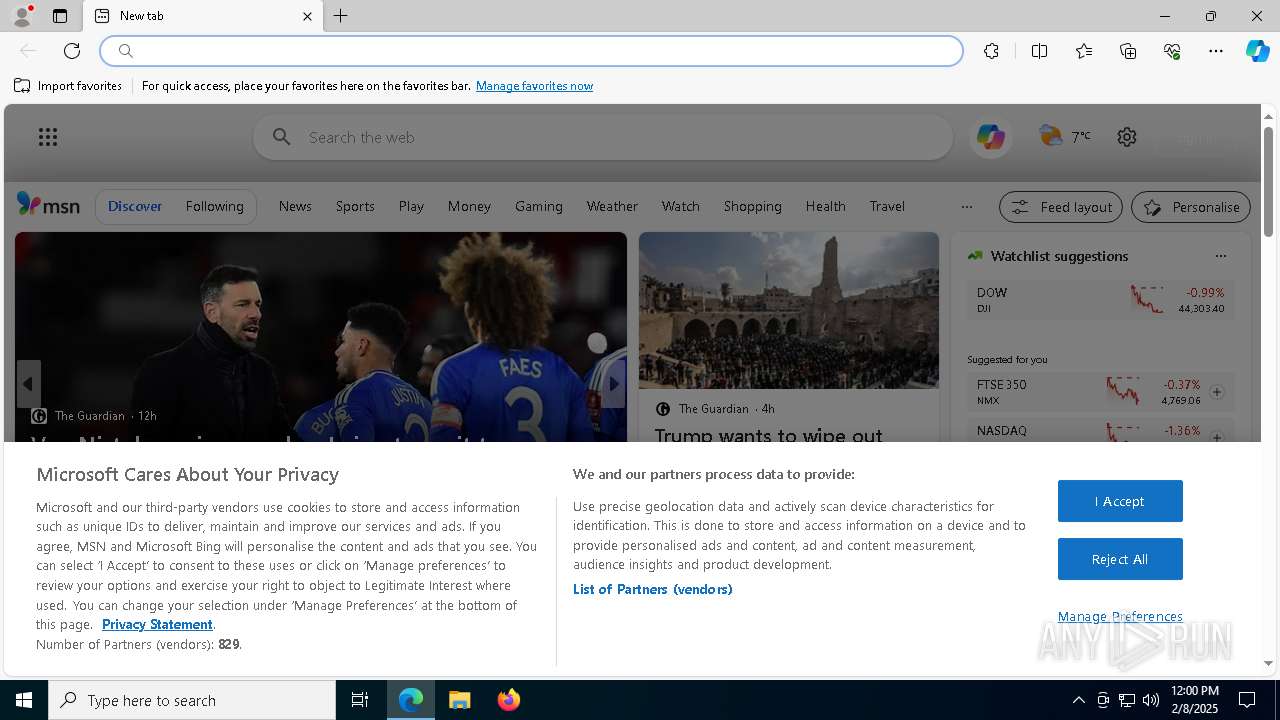
Task: Open the volume speaker icon
Action: [1151, 700]
